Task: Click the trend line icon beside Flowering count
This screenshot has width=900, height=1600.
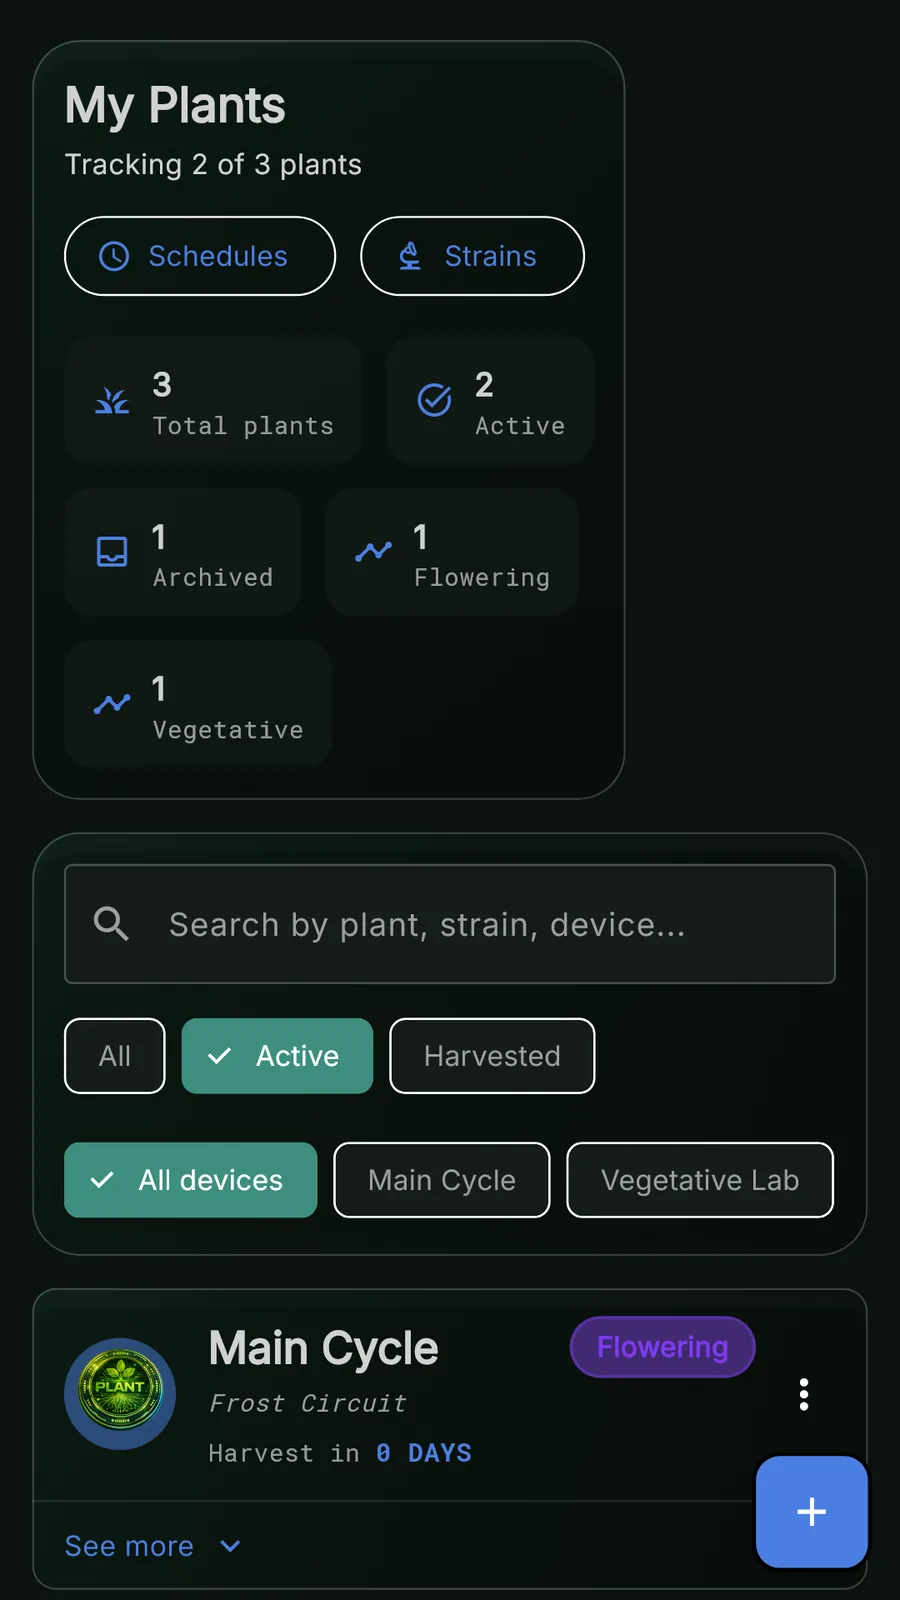Action: [x=372, y=551]
